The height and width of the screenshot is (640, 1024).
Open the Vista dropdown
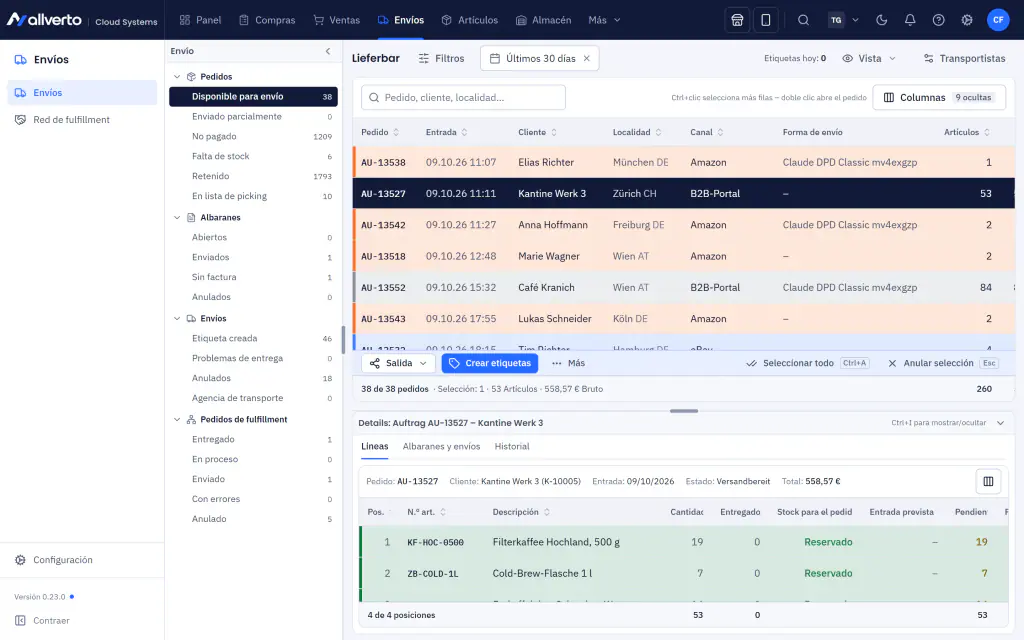[869, 58]
